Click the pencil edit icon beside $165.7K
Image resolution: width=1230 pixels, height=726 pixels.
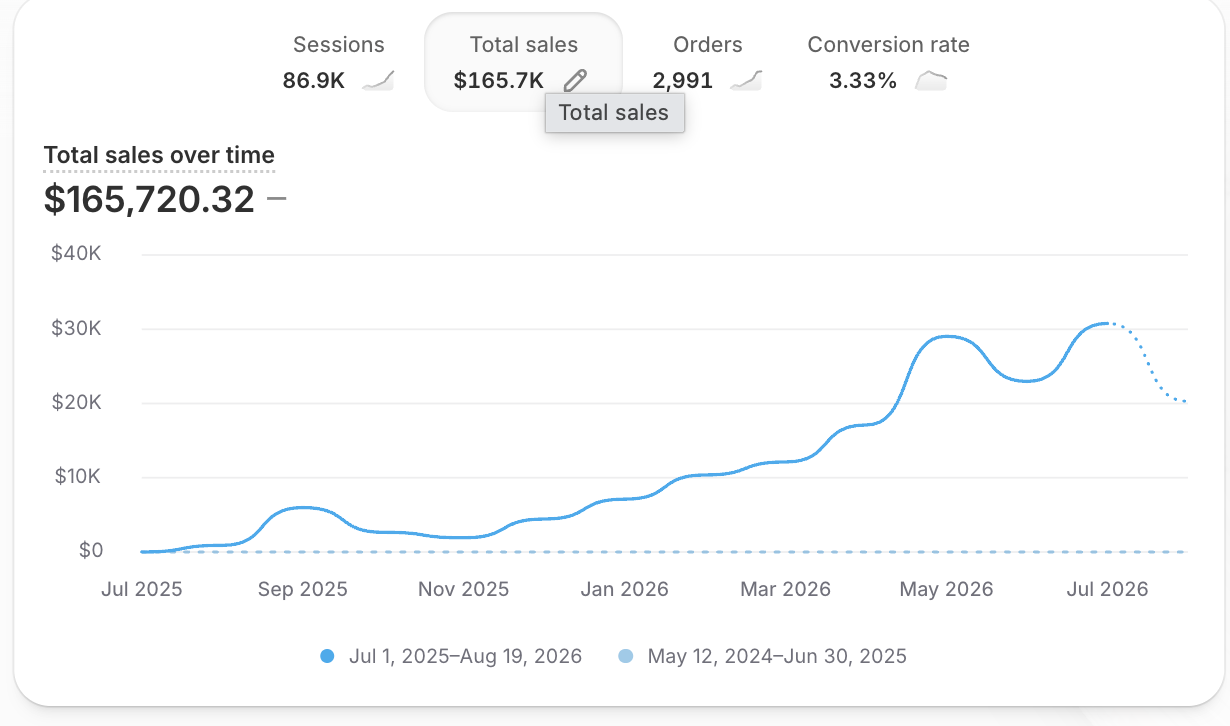pyautogui.click(x=575, y=80)
